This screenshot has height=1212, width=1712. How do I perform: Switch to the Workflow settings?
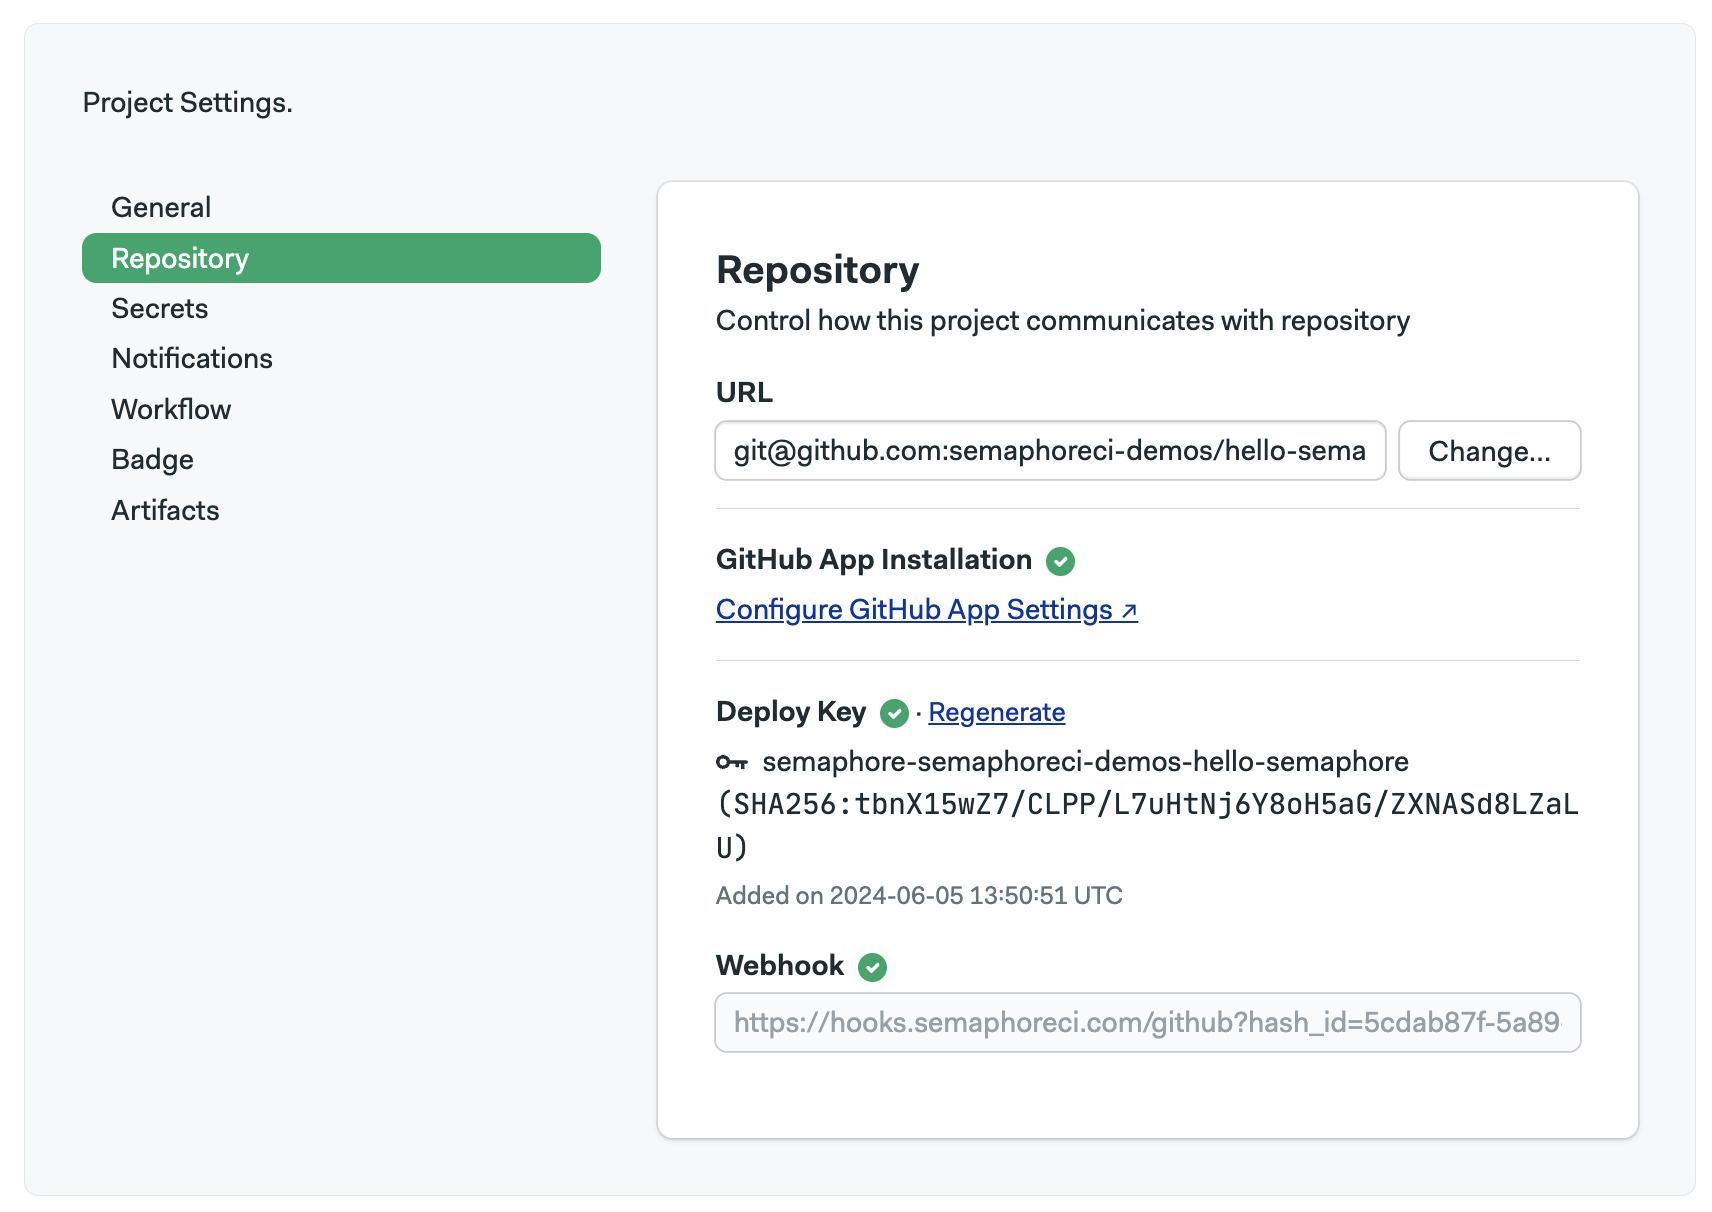171,409
